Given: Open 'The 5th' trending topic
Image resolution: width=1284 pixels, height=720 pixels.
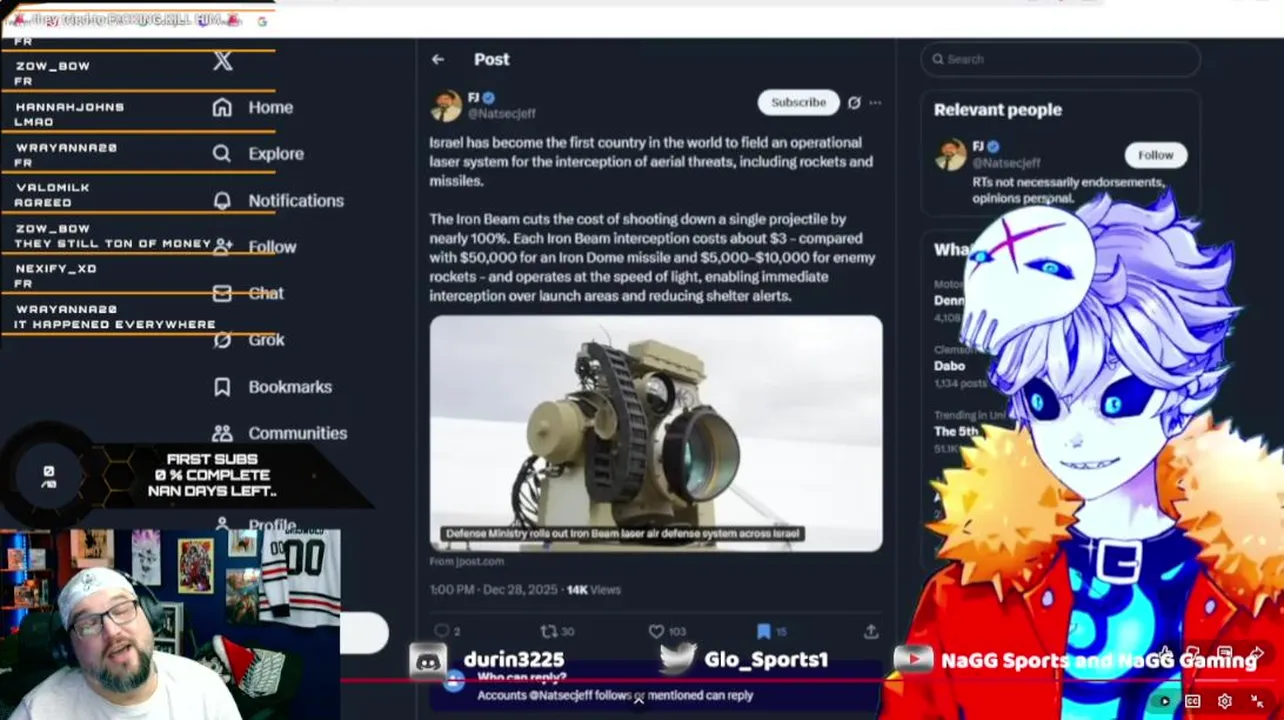Looking at the screenshot, I should (956, 431).
